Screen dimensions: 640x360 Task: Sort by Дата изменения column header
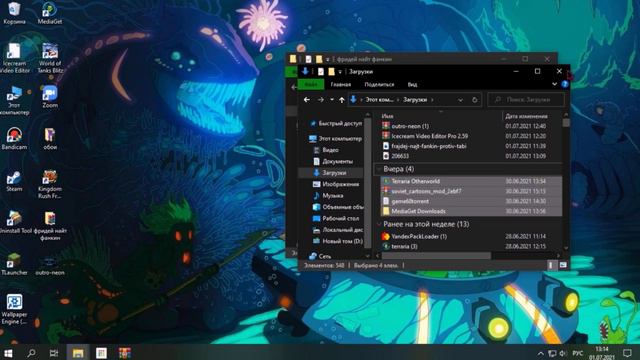(527, 116)
